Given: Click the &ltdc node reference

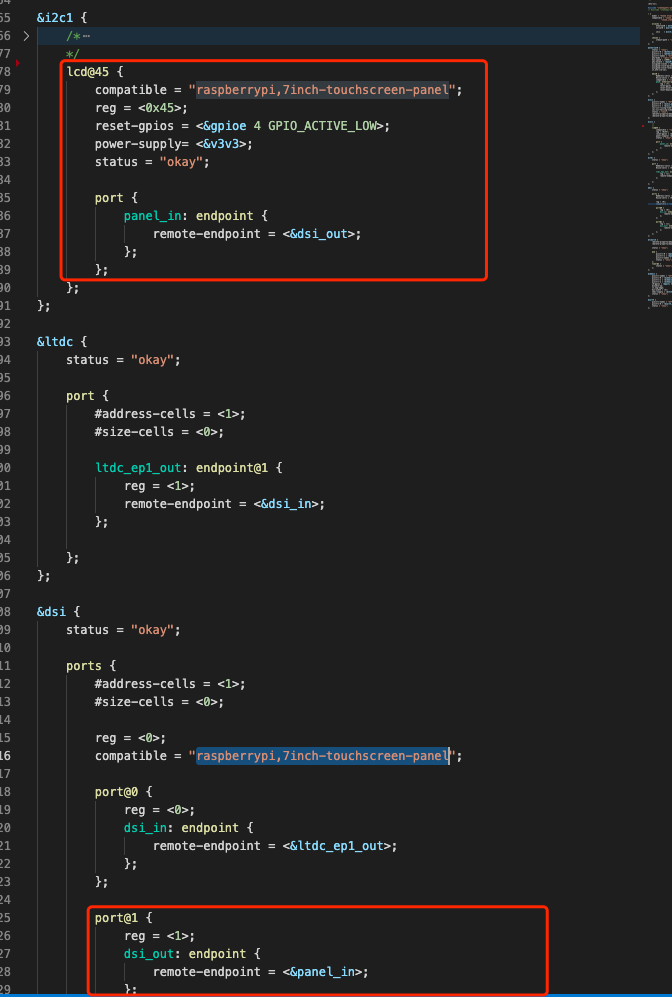Looking at the screenshot, I should point(55,341).
